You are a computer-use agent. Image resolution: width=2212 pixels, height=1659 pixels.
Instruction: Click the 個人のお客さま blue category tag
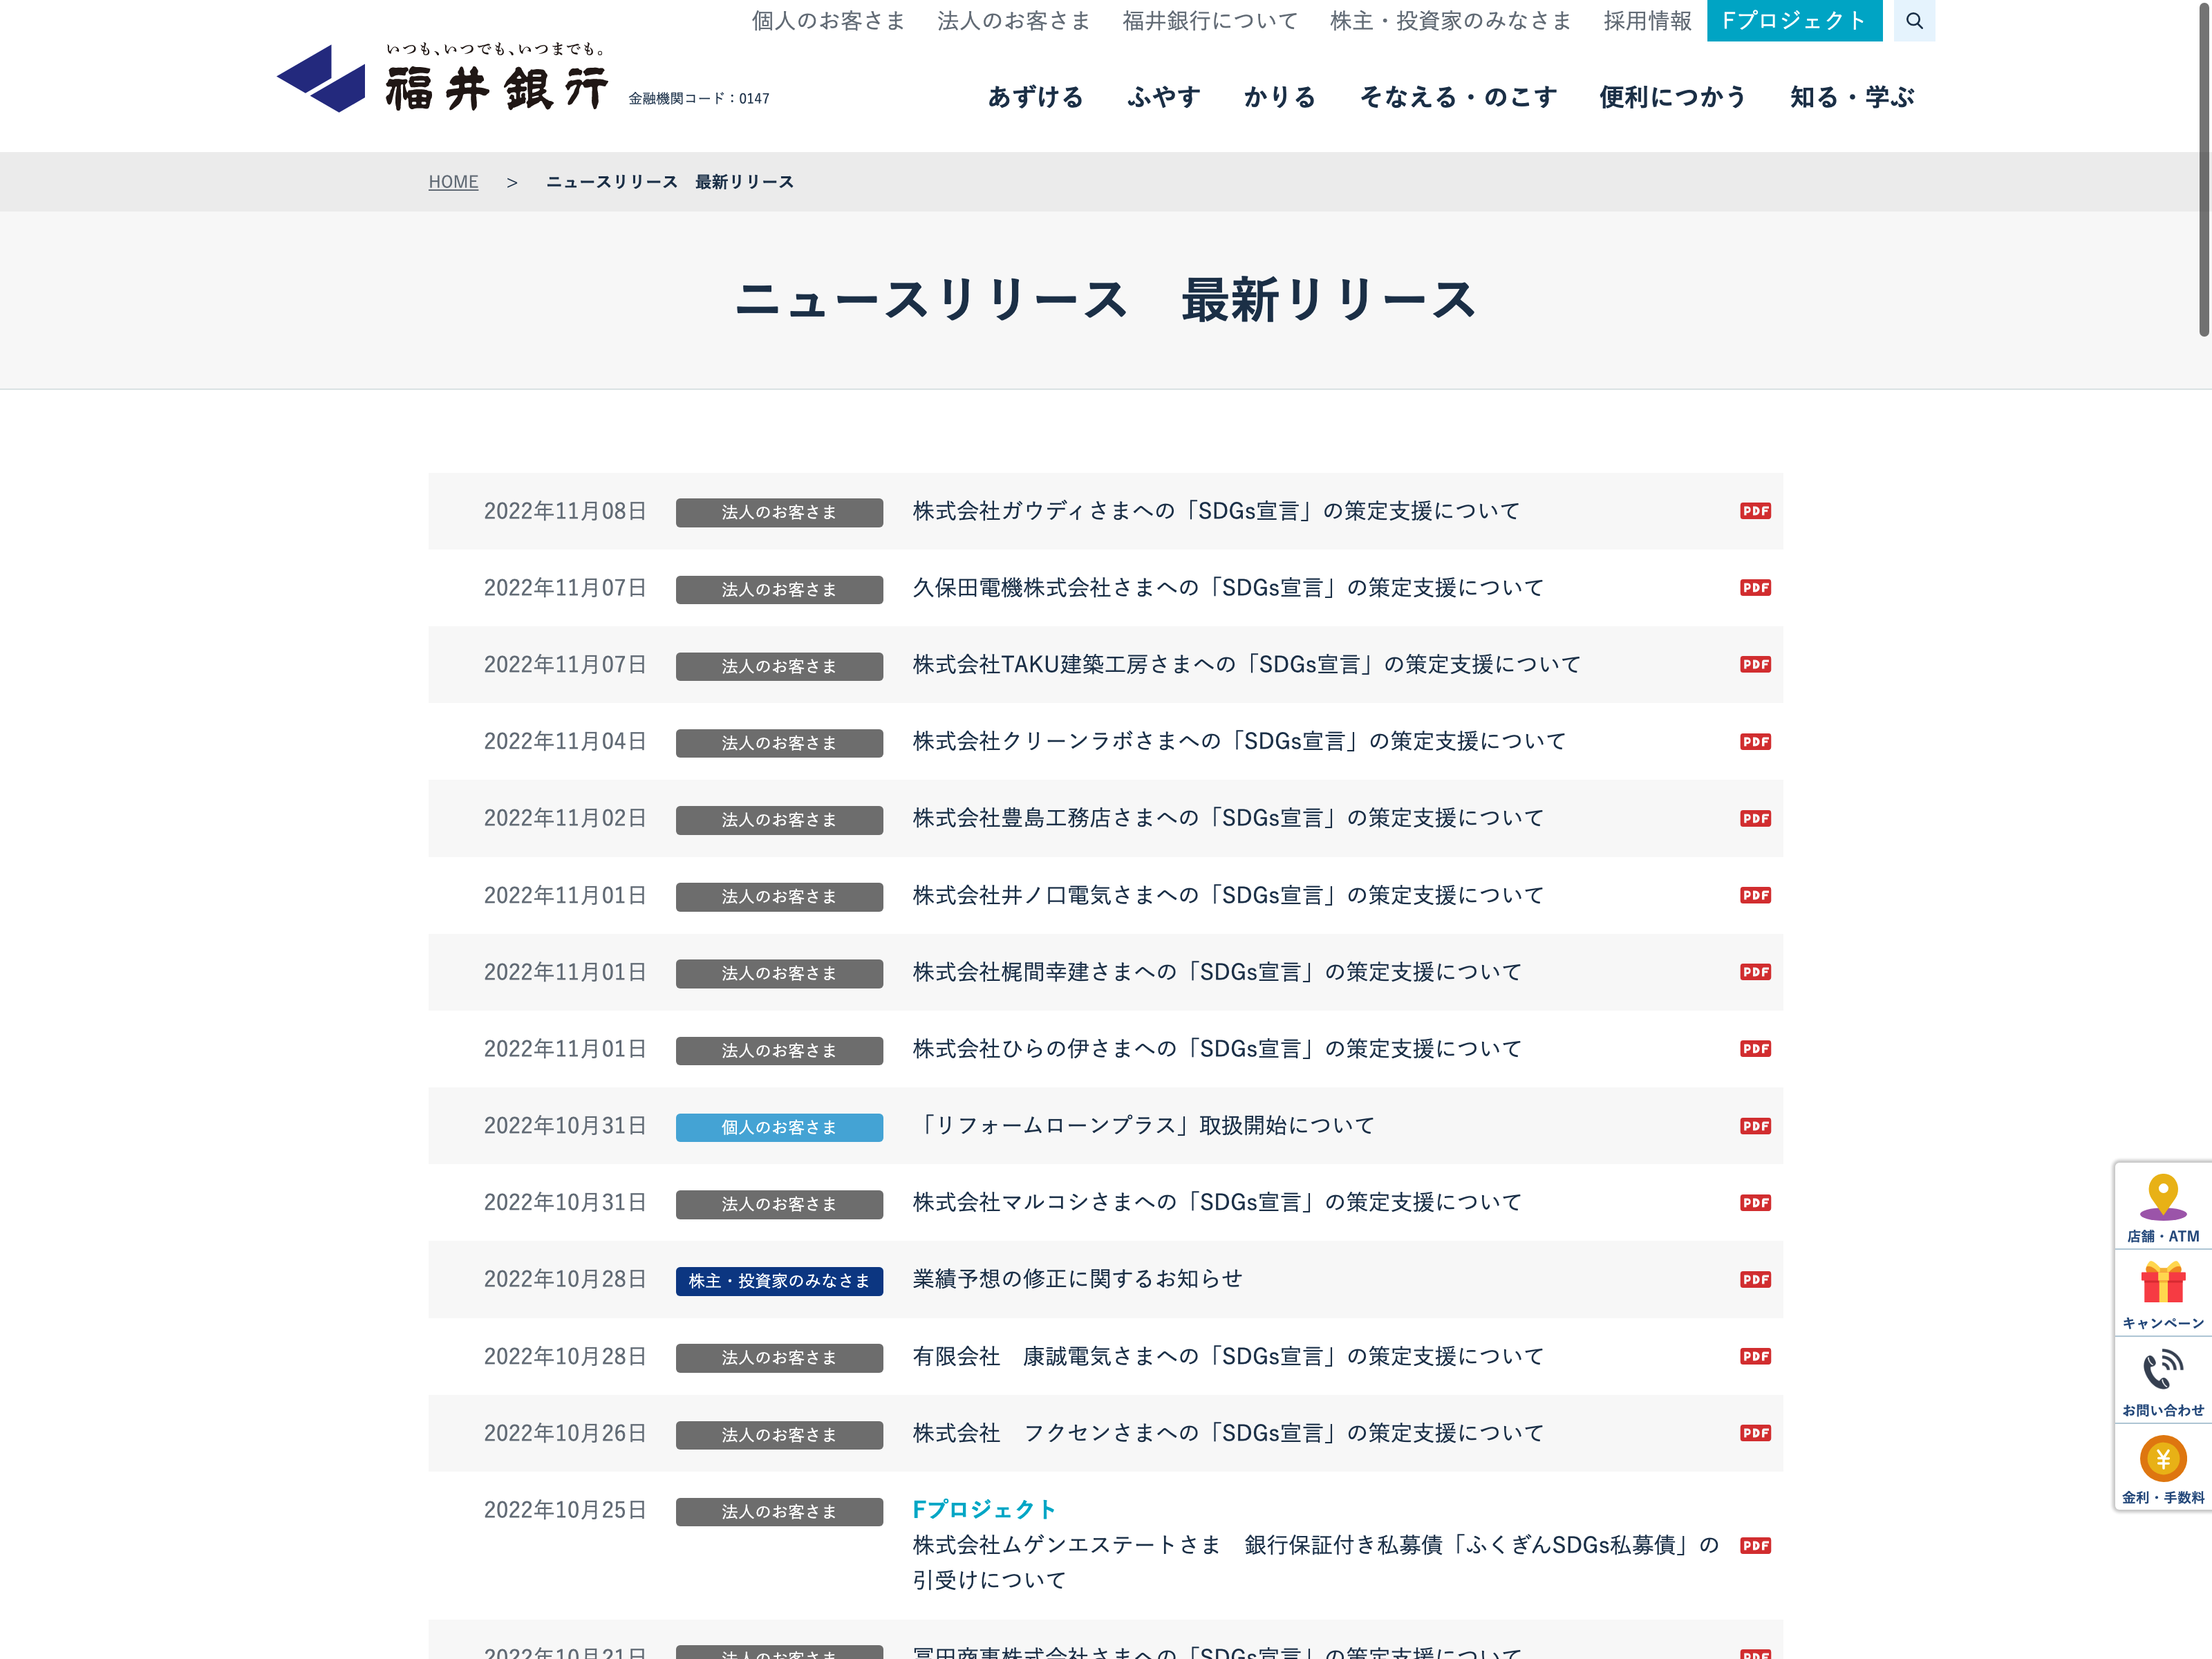779,1127
